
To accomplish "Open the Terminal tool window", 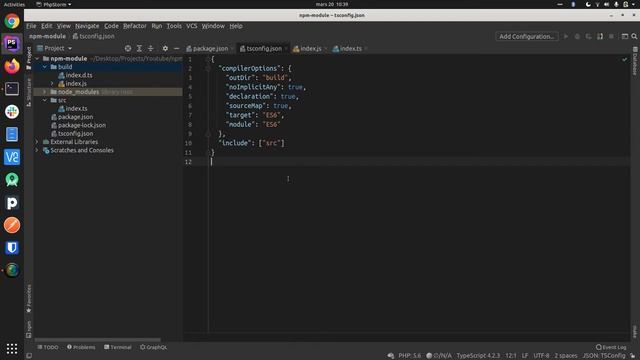I will [118, 347].
